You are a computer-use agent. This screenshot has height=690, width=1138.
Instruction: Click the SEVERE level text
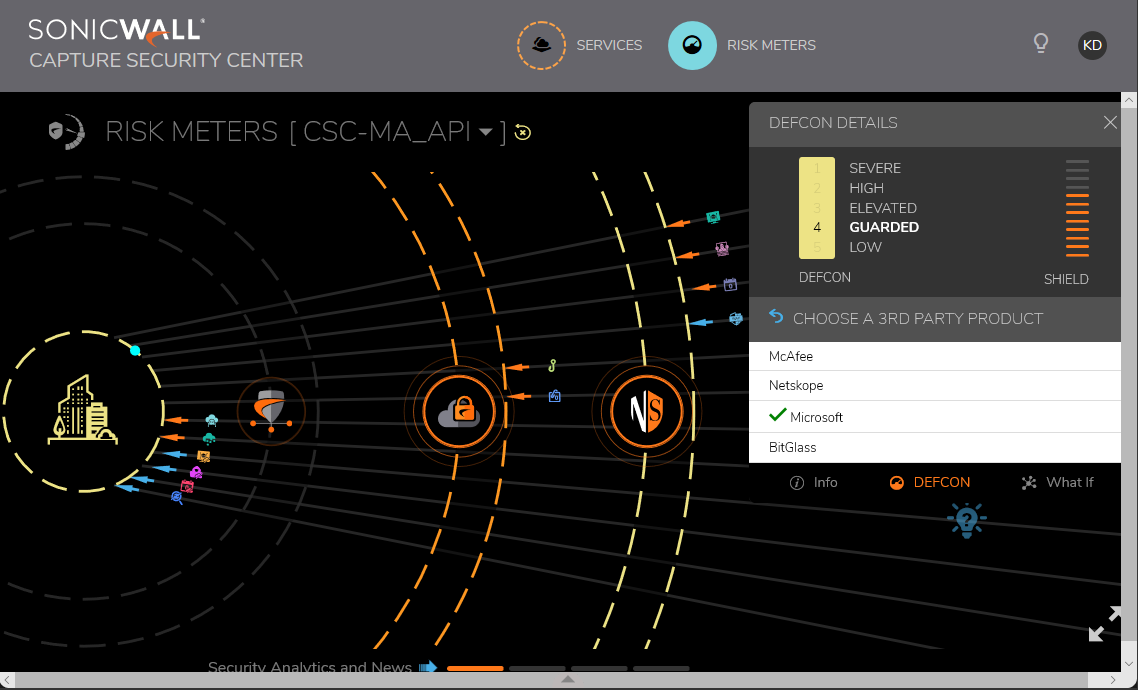coord(875,168)
